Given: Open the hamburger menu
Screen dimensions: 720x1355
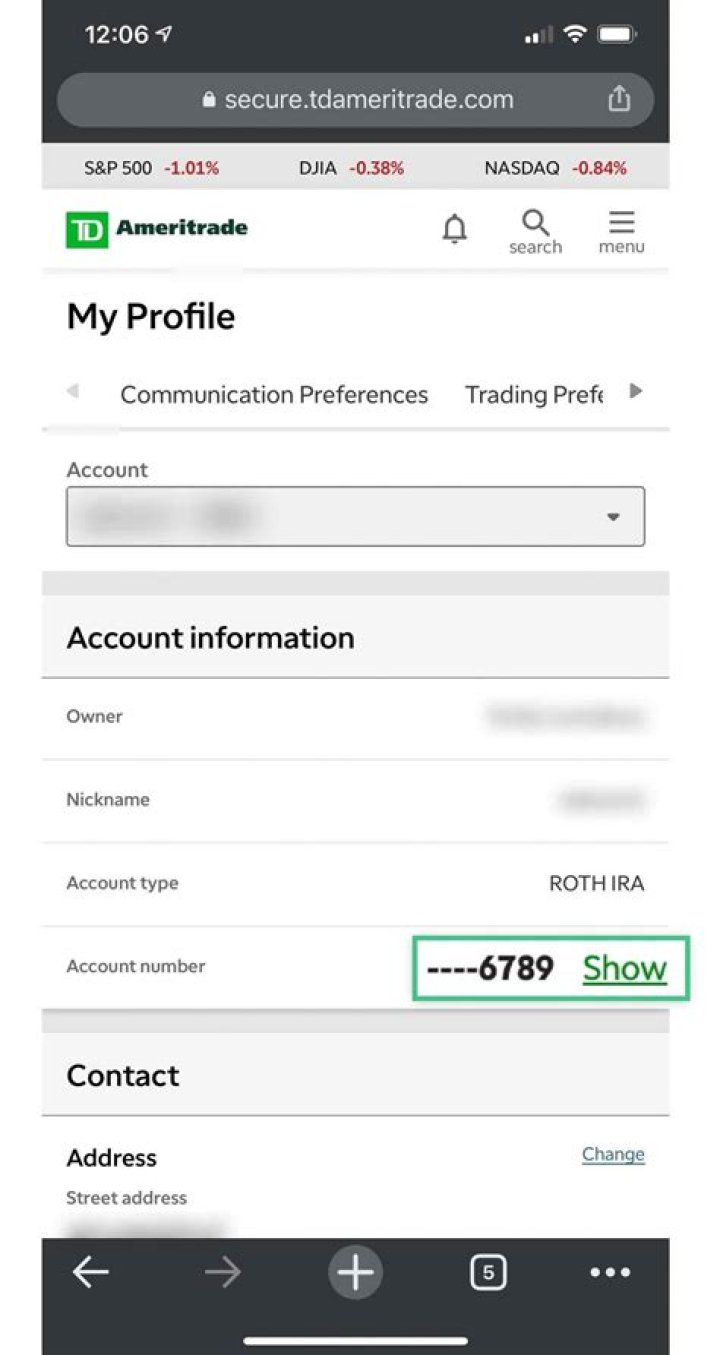Looking at the screenshot, I should (x=621, y=231).
